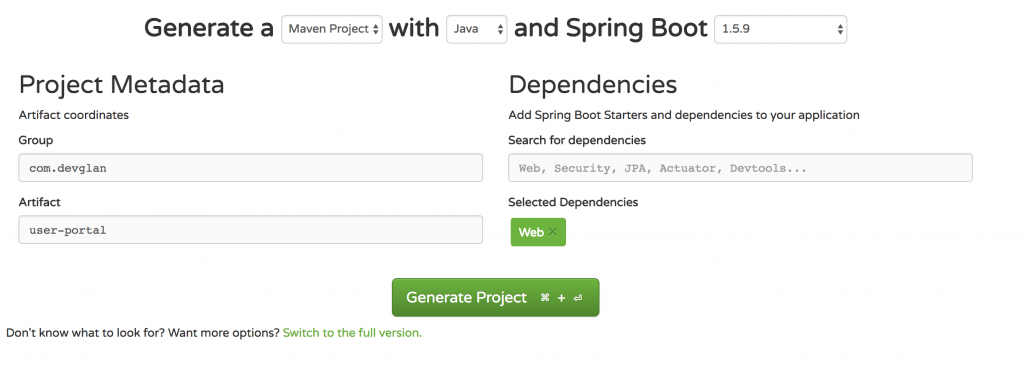The width and height of the screenshot is (1024, 377).
Task: Open the Spring Boot version 1.5.9 dropdown
Action: click(780, 29)
